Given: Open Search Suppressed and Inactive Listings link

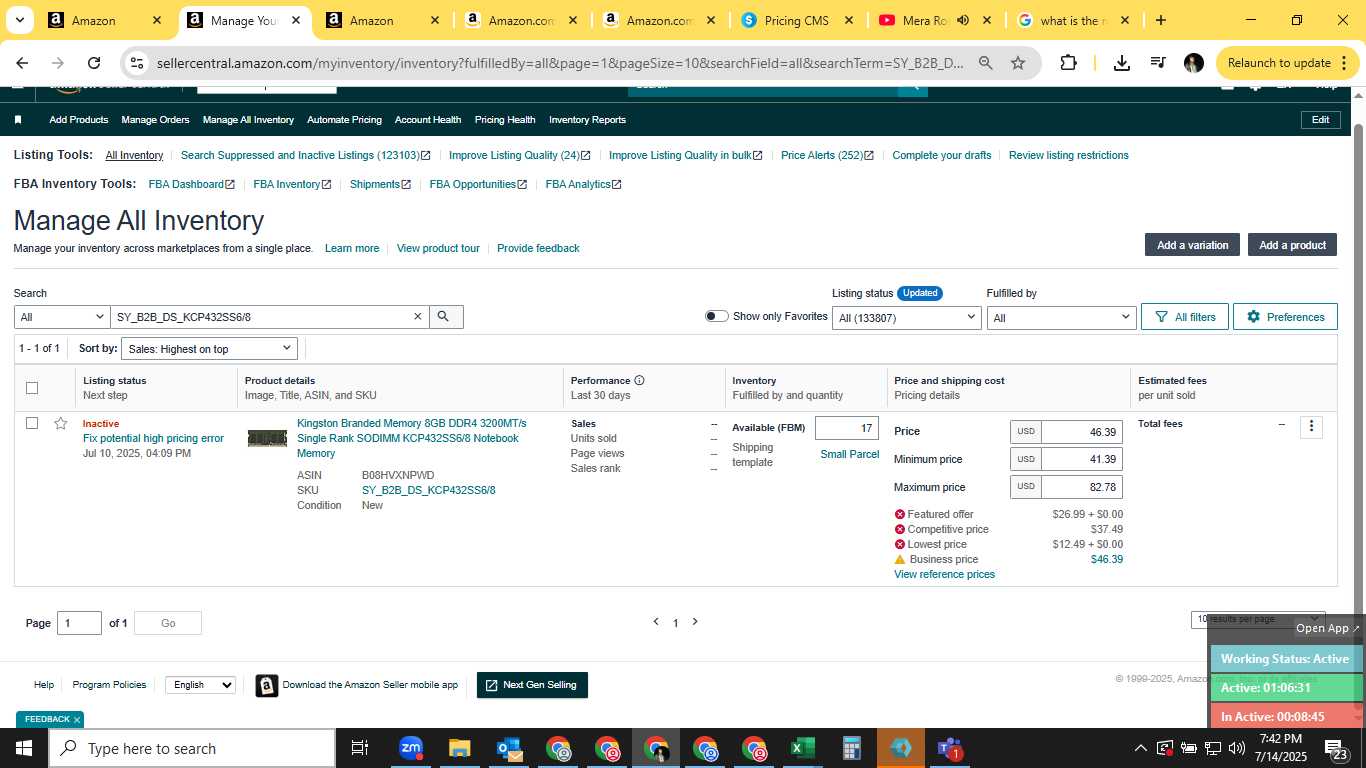Looking at the screenshot, I should pos(305,155).
